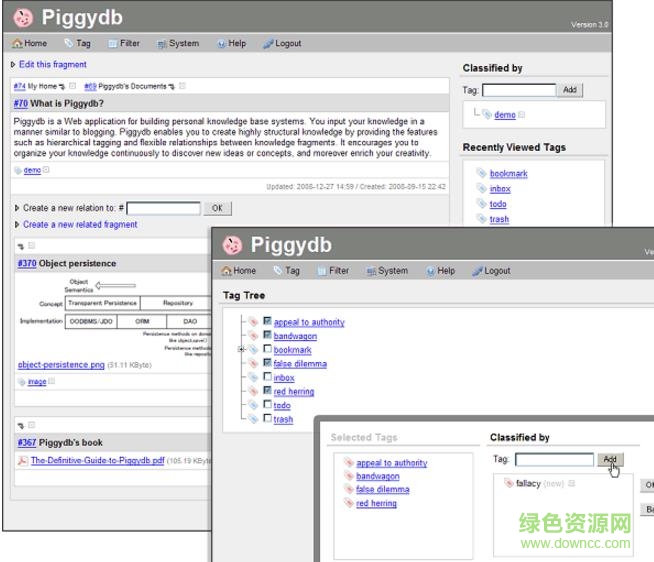Click tag icon next to inbox in Recently Viewed Tags
Screen dimensions: 654x562
point(482,188)
